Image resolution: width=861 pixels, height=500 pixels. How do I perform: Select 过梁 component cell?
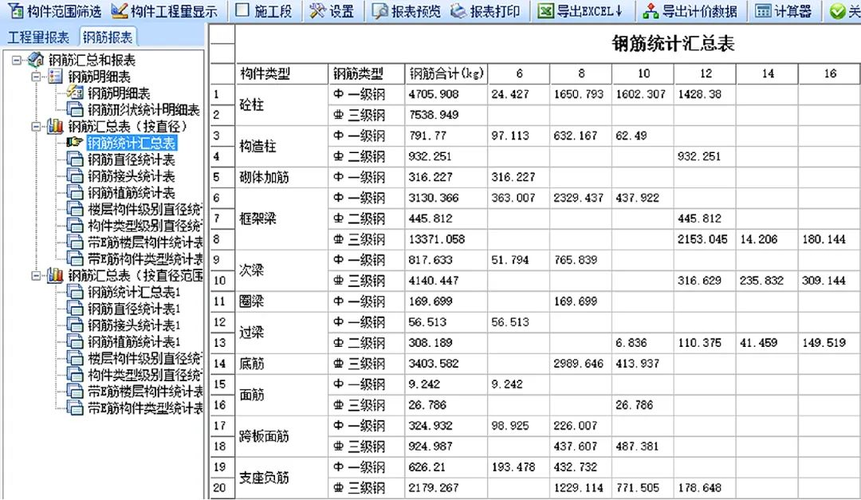pos(282,332)
